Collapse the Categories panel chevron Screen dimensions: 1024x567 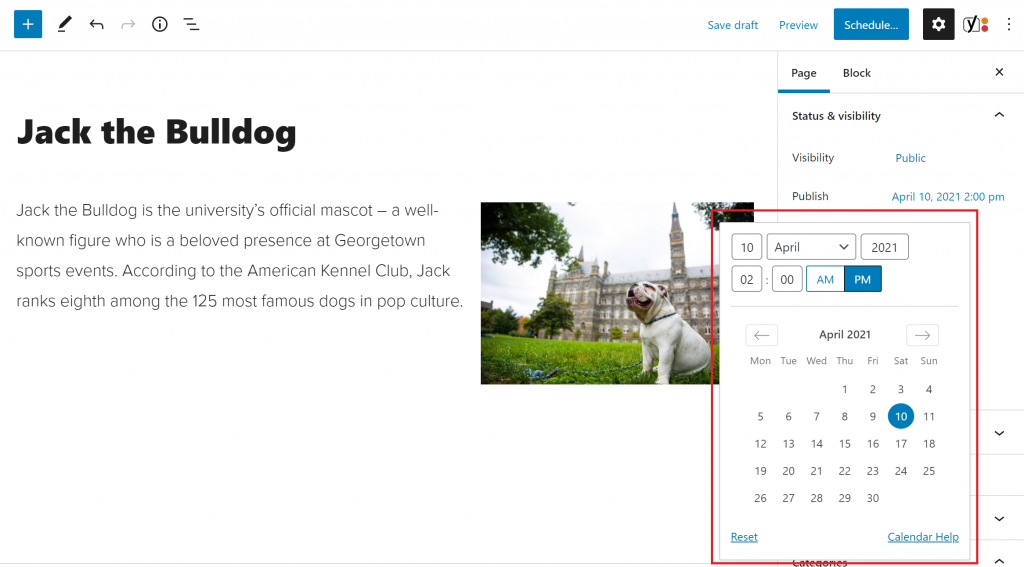(x=999, y=560)
